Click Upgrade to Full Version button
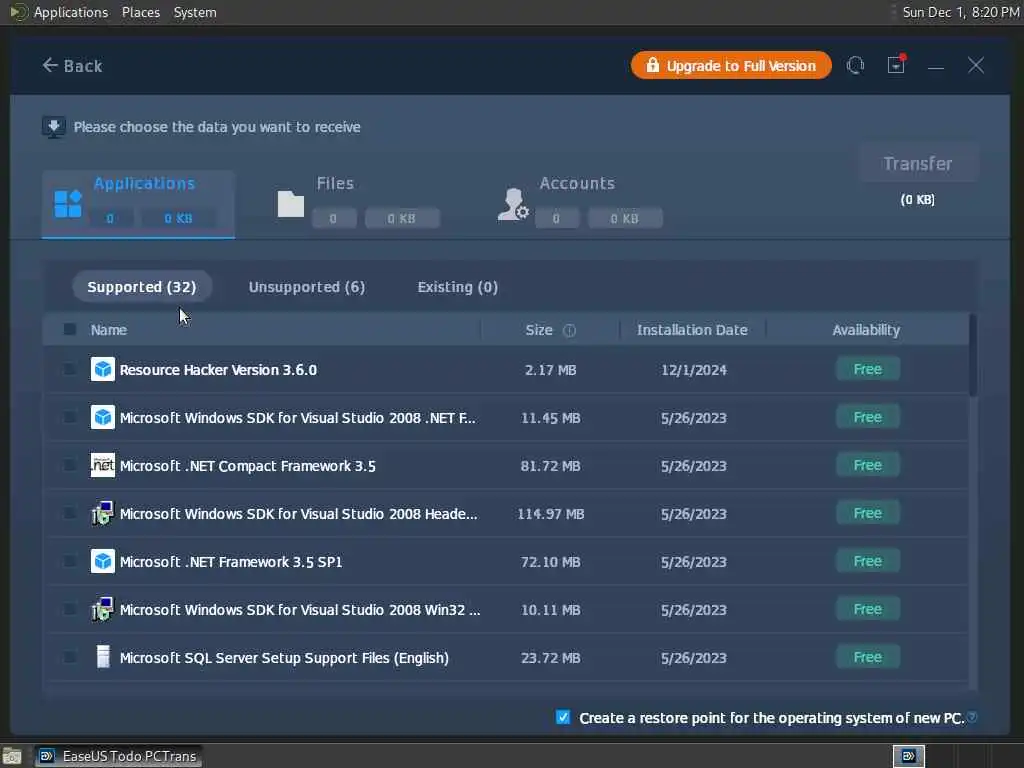The width and height of the screenshot is (1024, 768). click(x=731, y=65)
